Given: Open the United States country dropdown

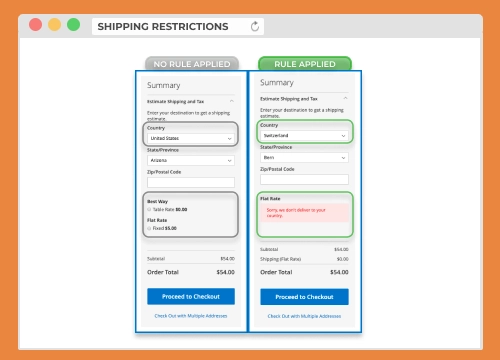Looking at the screenshot, I should [191, 138].
